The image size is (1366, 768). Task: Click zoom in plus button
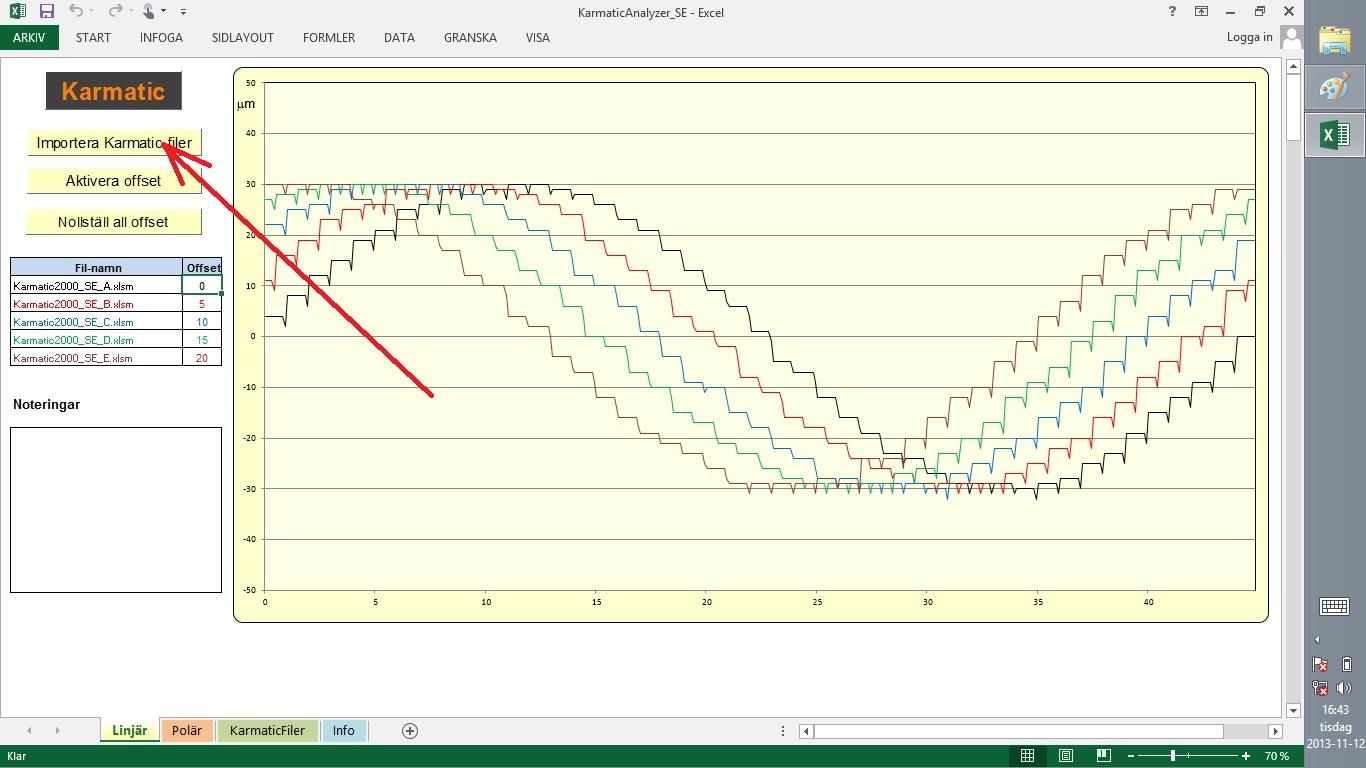tap(1246, 756)
